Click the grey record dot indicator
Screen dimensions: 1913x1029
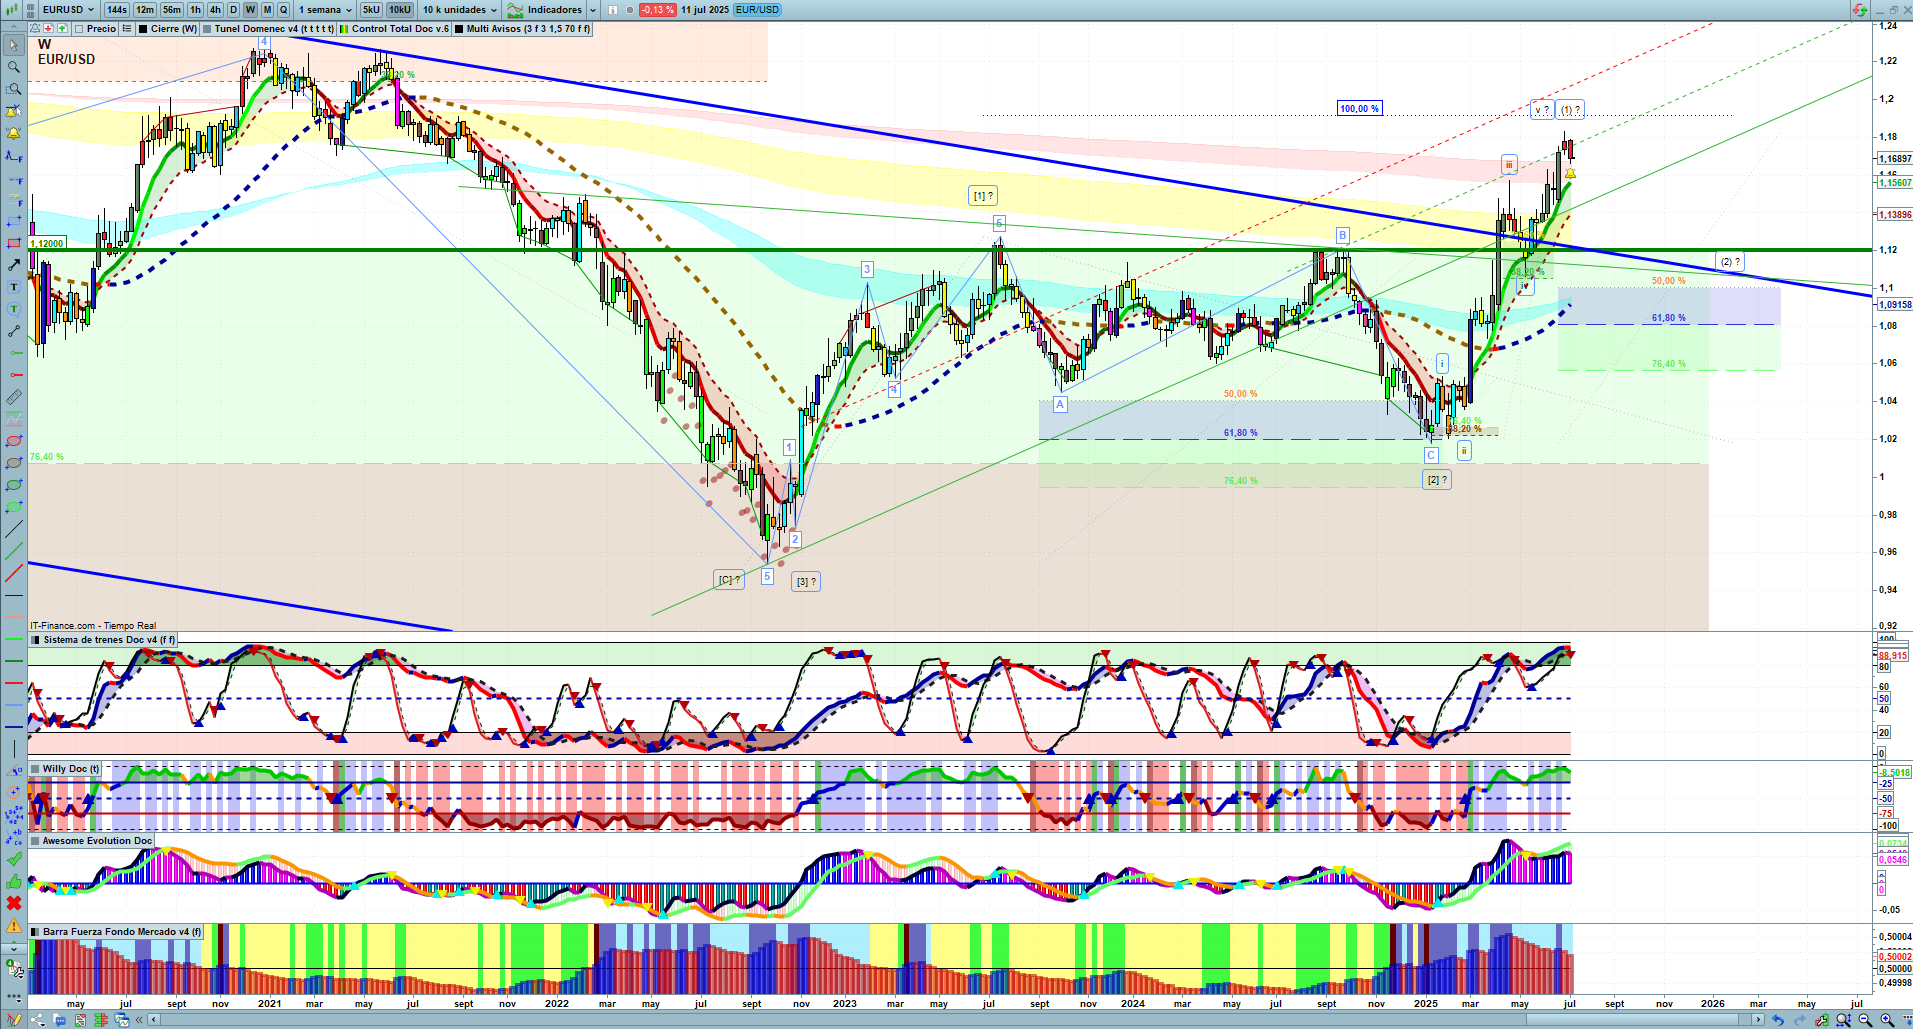tap(629, 10)
